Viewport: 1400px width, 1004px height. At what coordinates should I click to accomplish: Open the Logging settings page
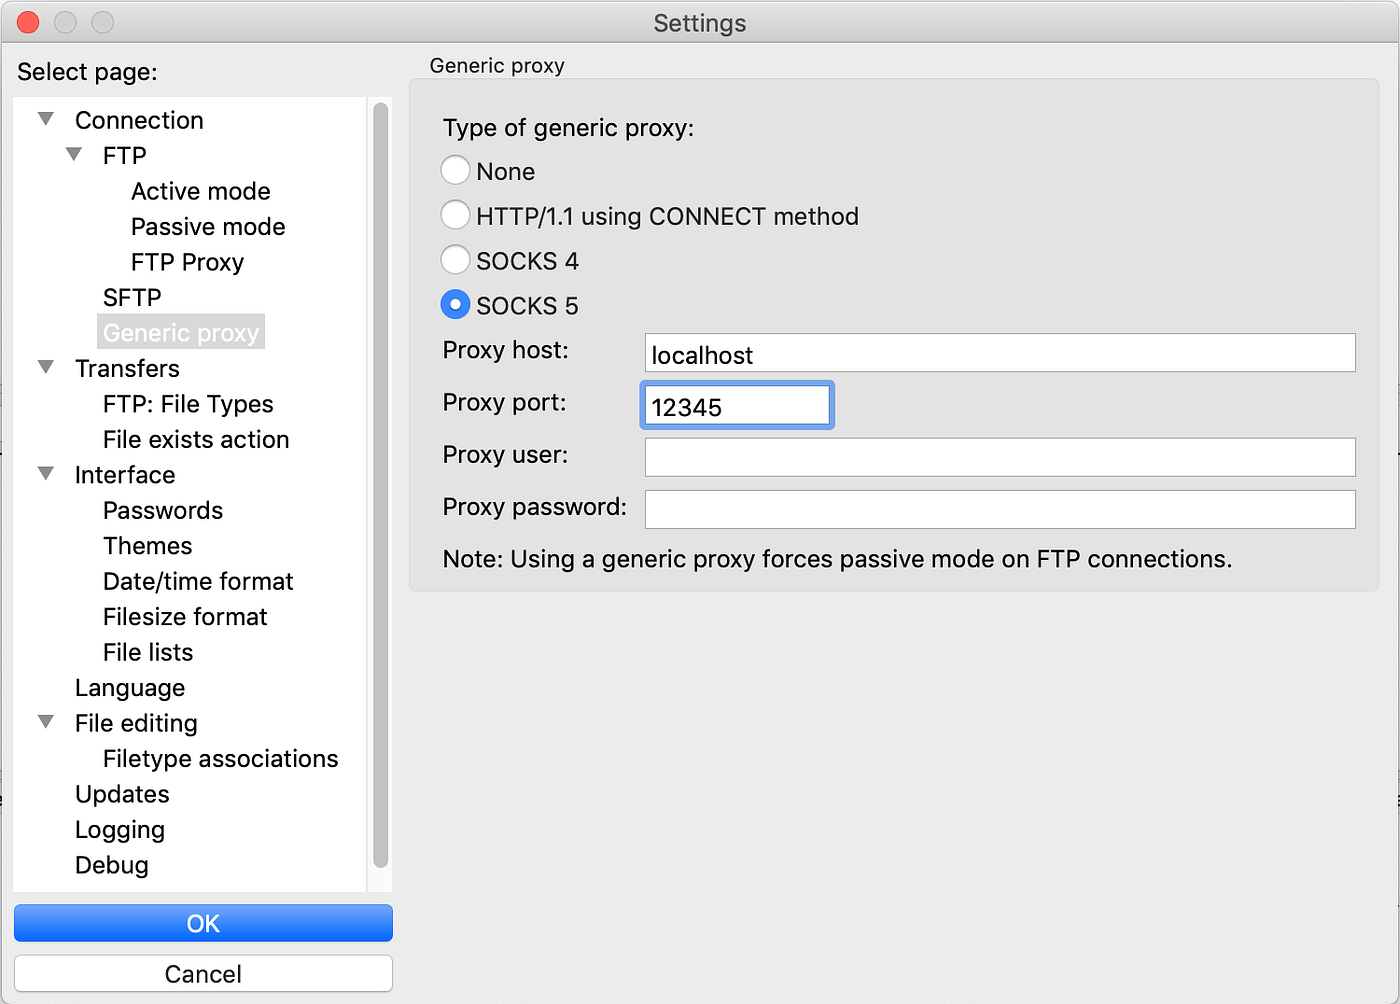pyautogui.click(x=120, y=830)
